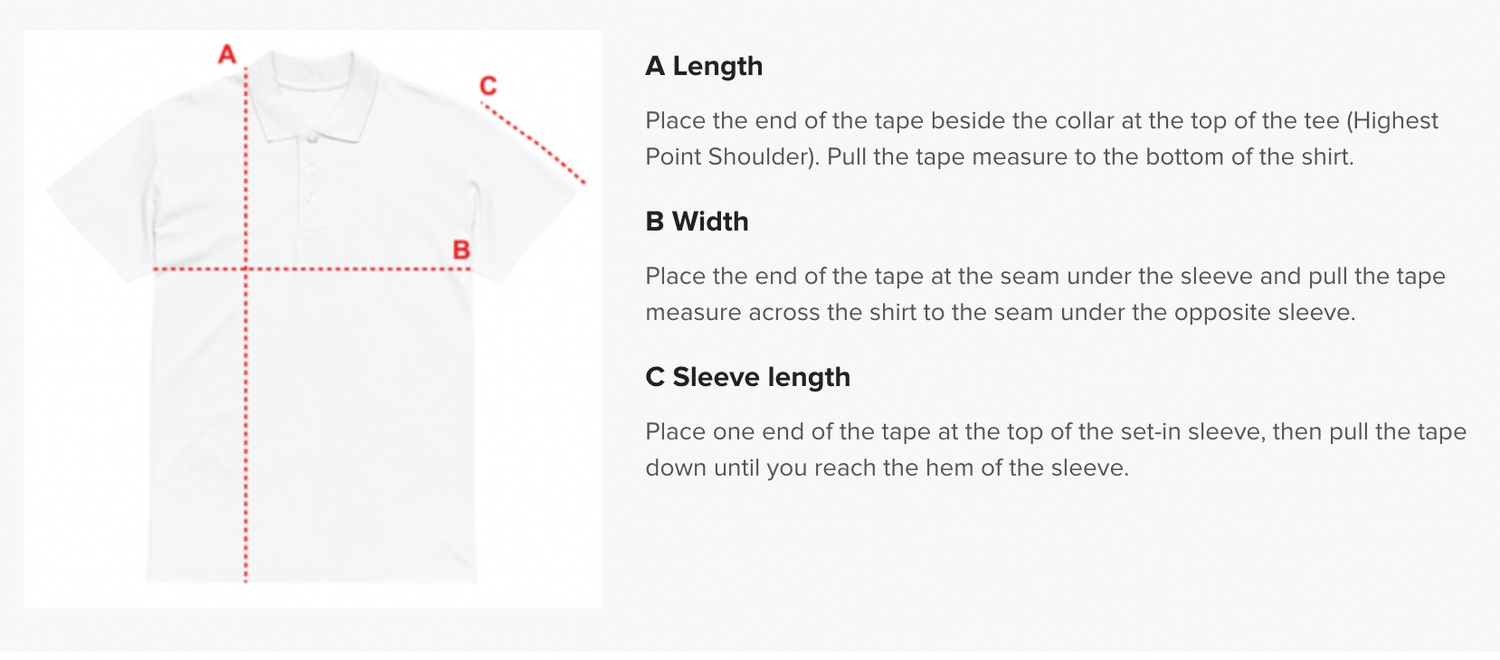This screenshot has height=660, width=1500.
Task: Select the 'C Sleeve length' heading
Action: coord(748,377)
